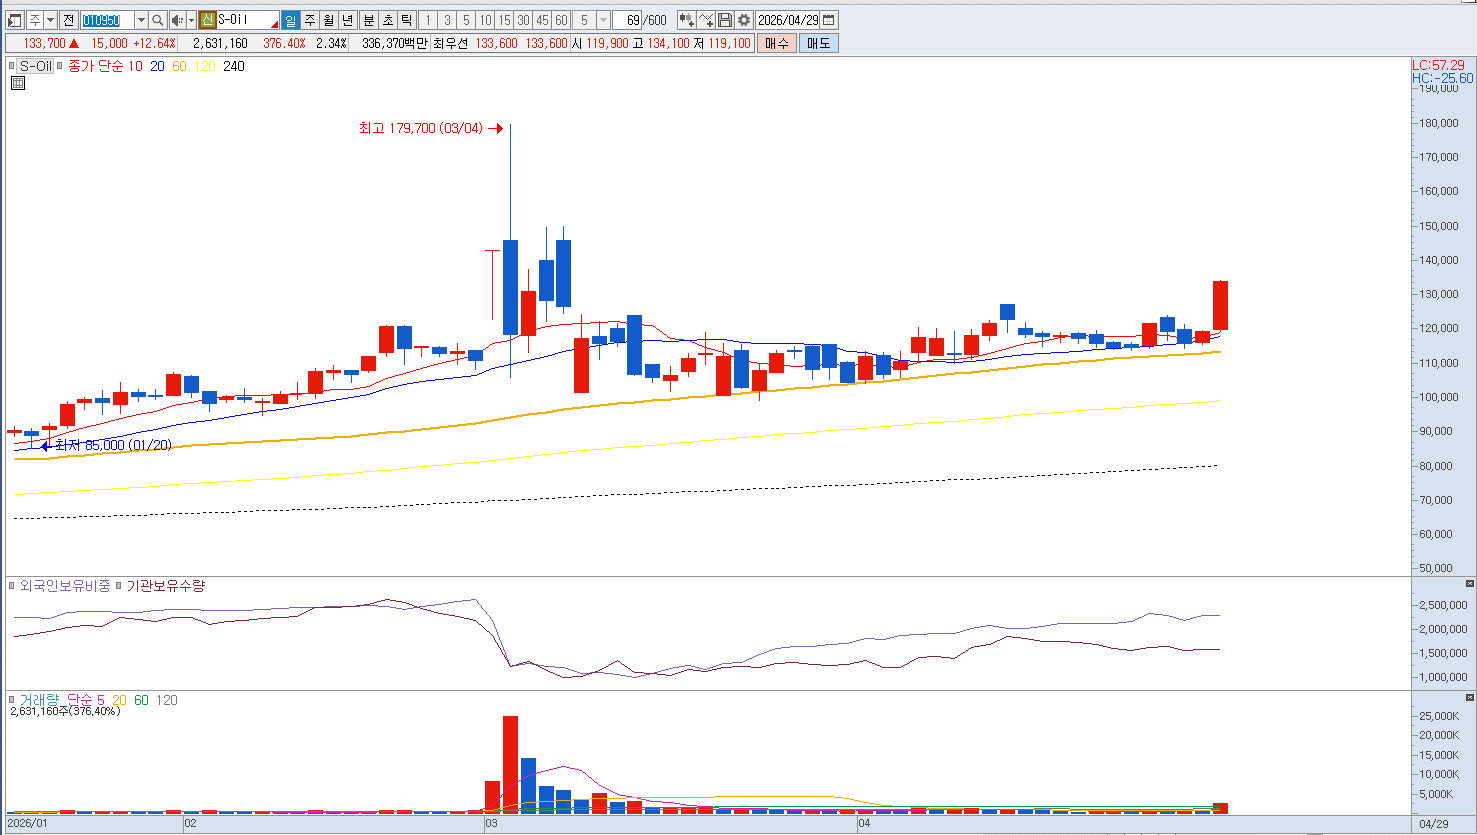Image resolution: width=1477 pixels, height=835 pixels.
Task: Click the candle count field showing 69
Action: click(x=628, y=20)
